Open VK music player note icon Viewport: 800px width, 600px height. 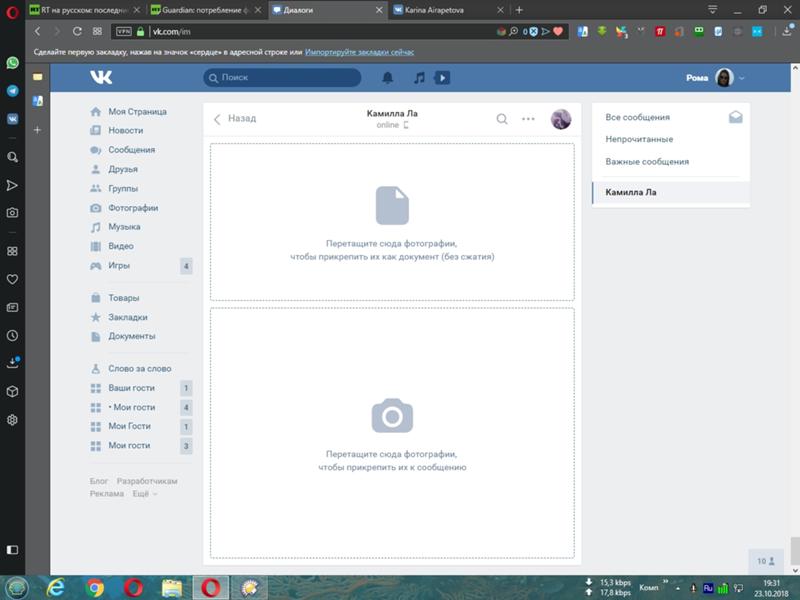coord(419,78)
